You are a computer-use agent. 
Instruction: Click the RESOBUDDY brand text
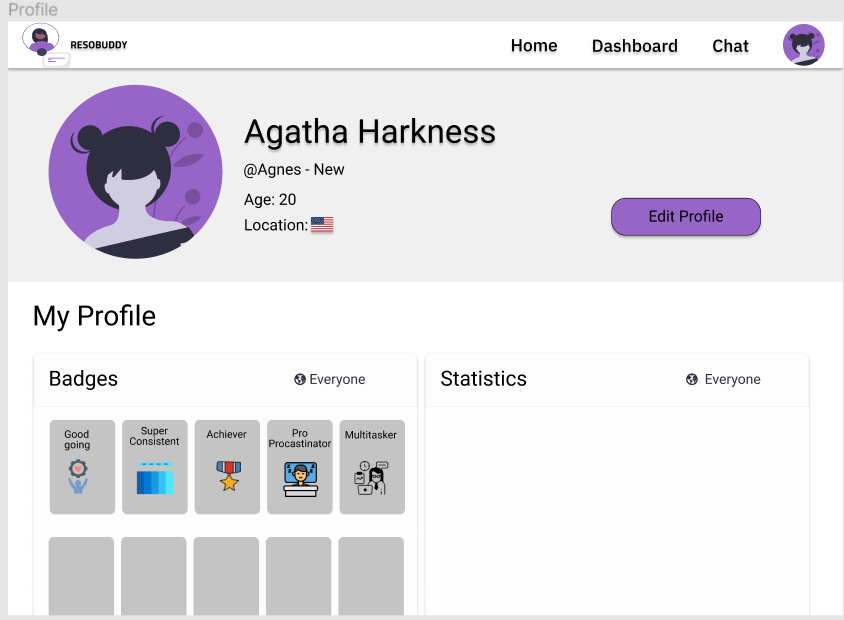coord(99,45)
